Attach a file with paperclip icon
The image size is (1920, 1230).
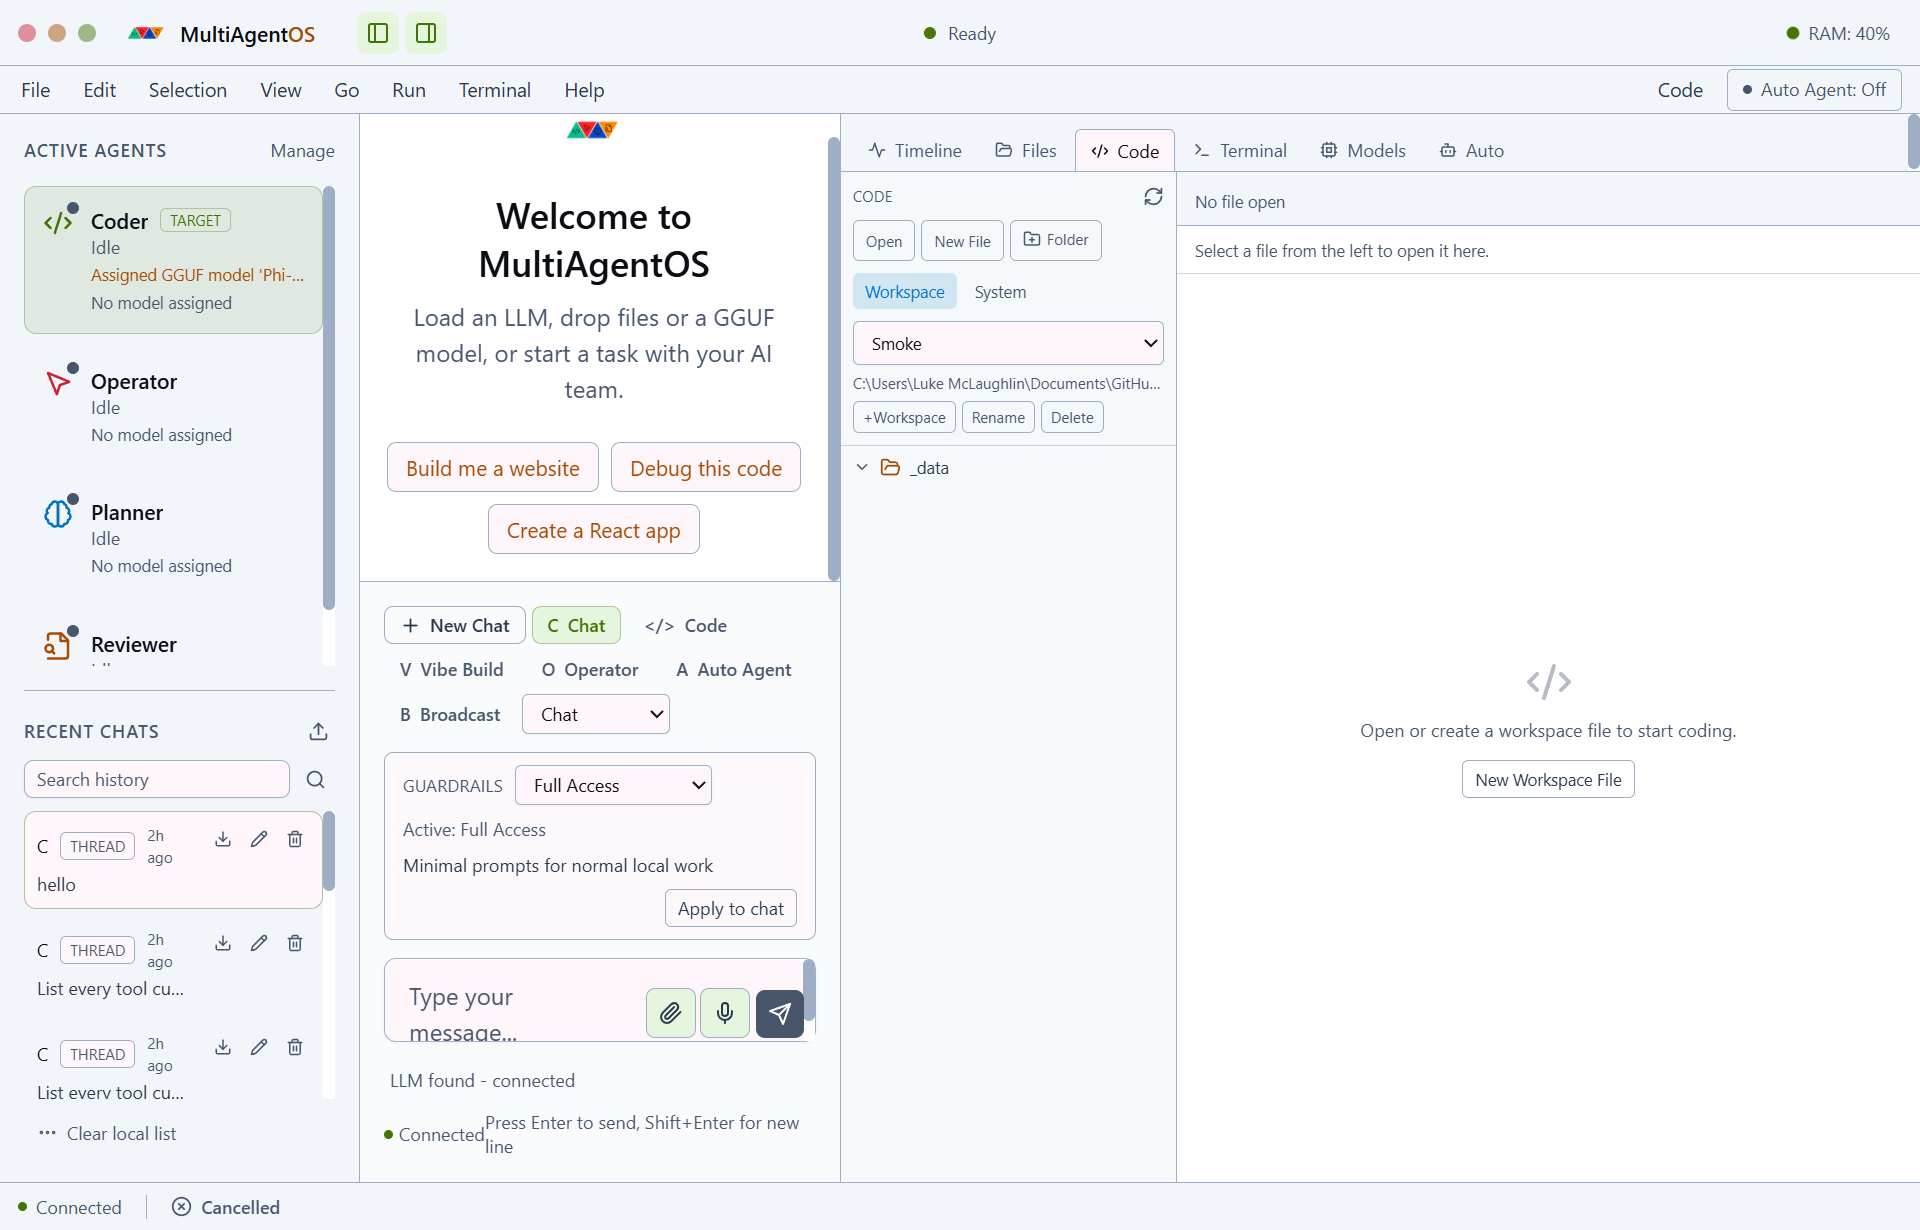(671, 1013)
